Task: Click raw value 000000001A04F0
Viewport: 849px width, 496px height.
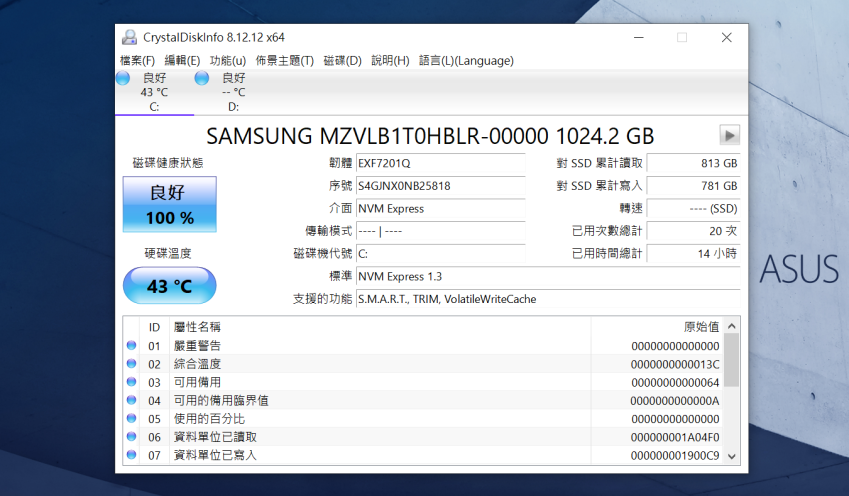Action: (x=675, y=437)
